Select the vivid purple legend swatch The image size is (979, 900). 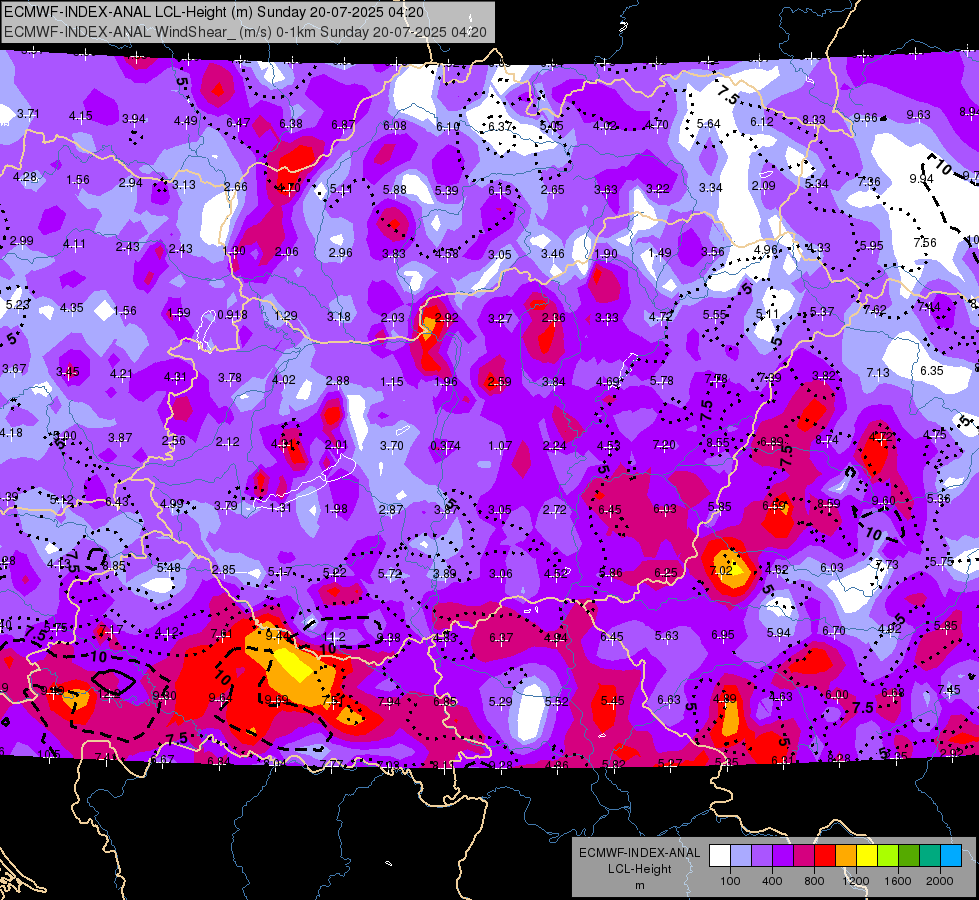click(783, 856)
